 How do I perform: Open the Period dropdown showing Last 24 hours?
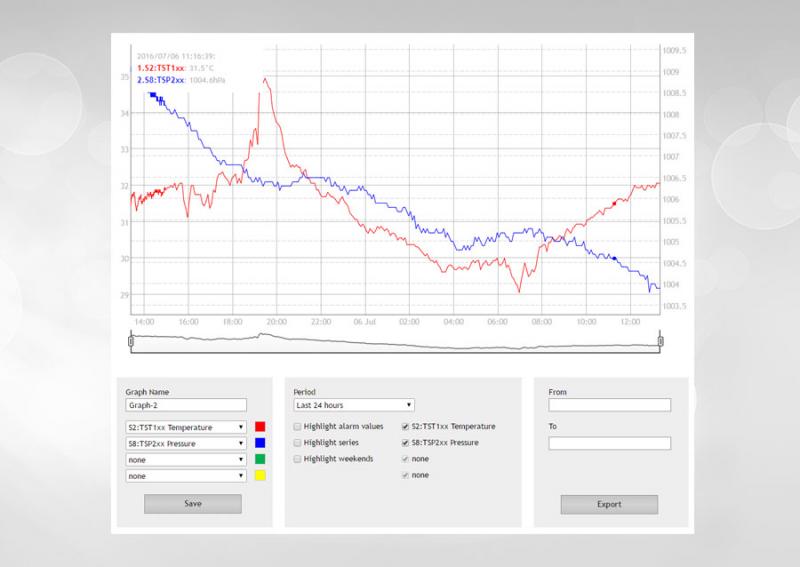353,406
